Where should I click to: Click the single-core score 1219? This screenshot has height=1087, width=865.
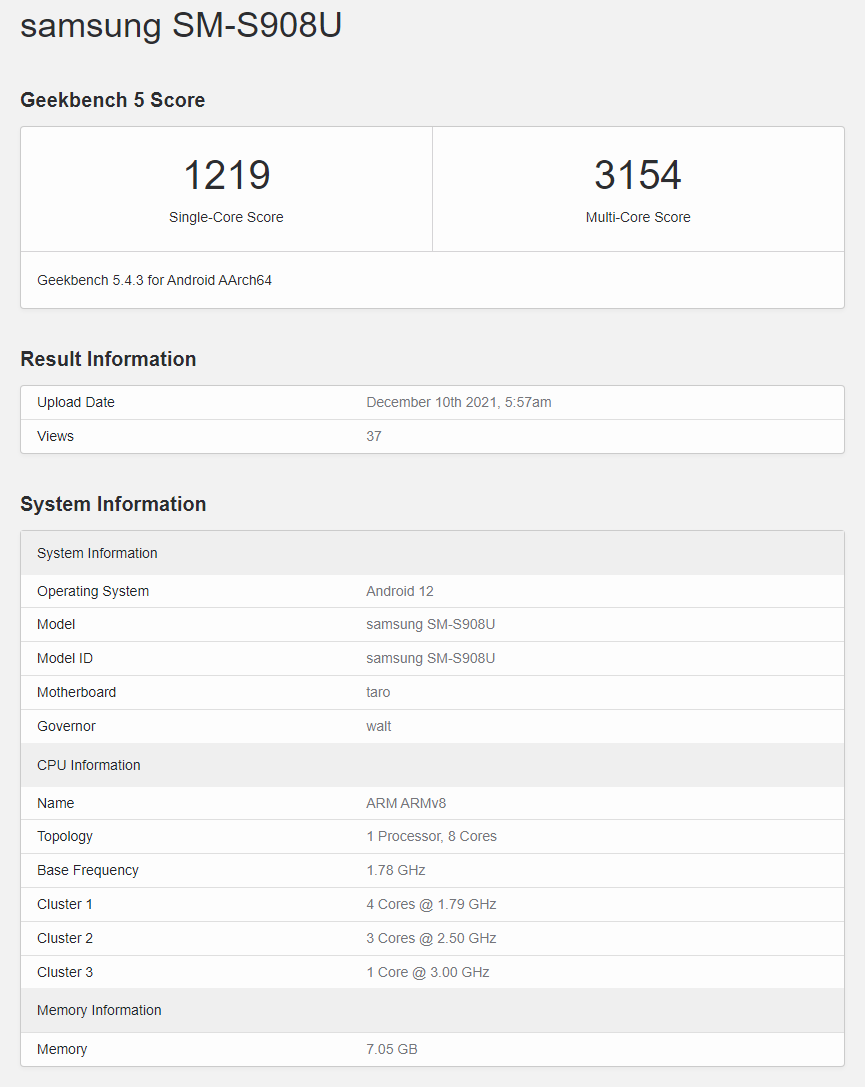226,176
